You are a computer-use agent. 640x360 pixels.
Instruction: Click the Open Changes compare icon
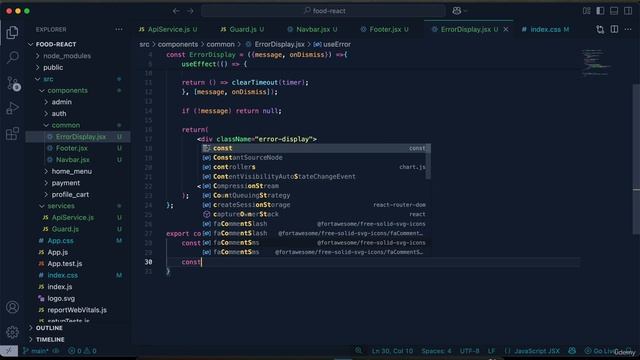click(x=600, y=29)
